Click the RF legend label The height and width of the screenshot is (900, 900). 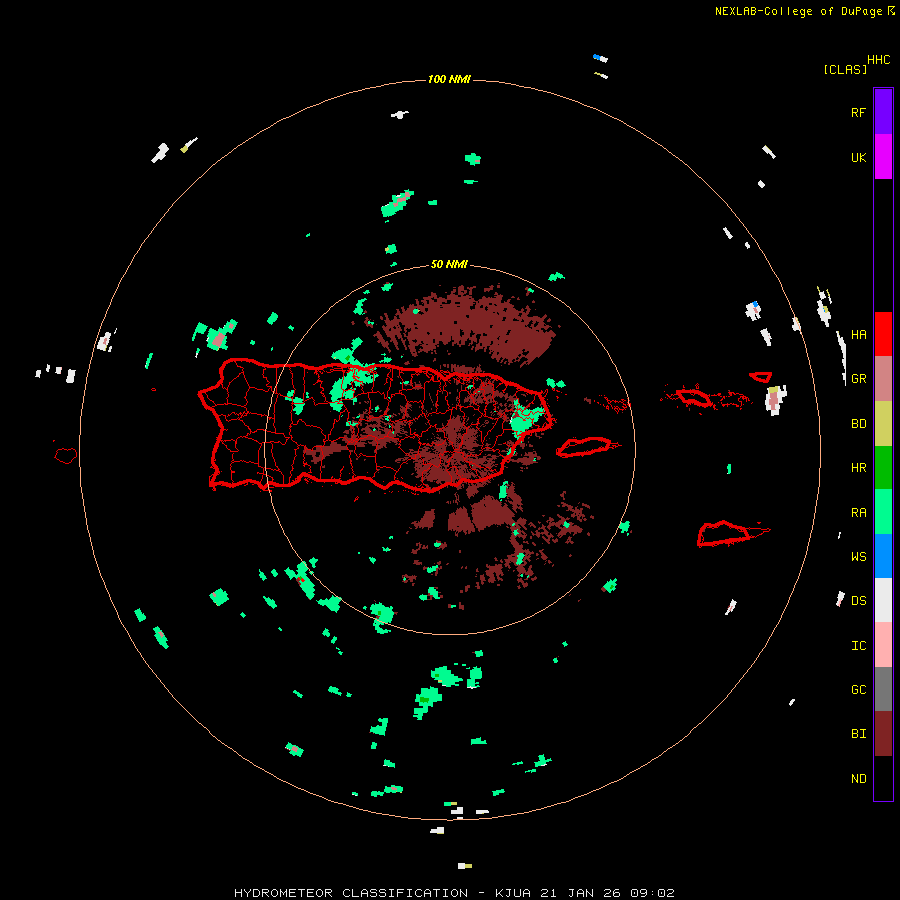[858, 112]
